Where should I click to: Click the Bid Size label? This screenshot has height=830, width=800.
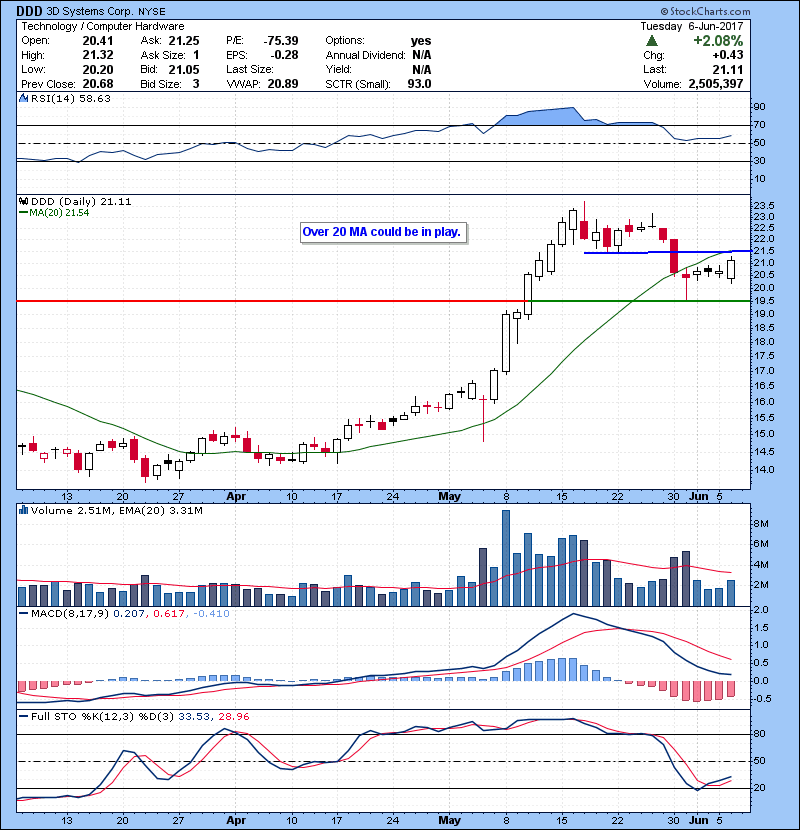click(x=161, y=84)
